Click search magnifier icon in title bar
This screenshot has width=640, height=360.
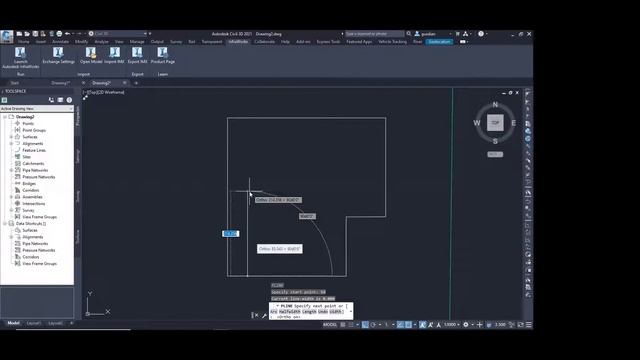409,34
